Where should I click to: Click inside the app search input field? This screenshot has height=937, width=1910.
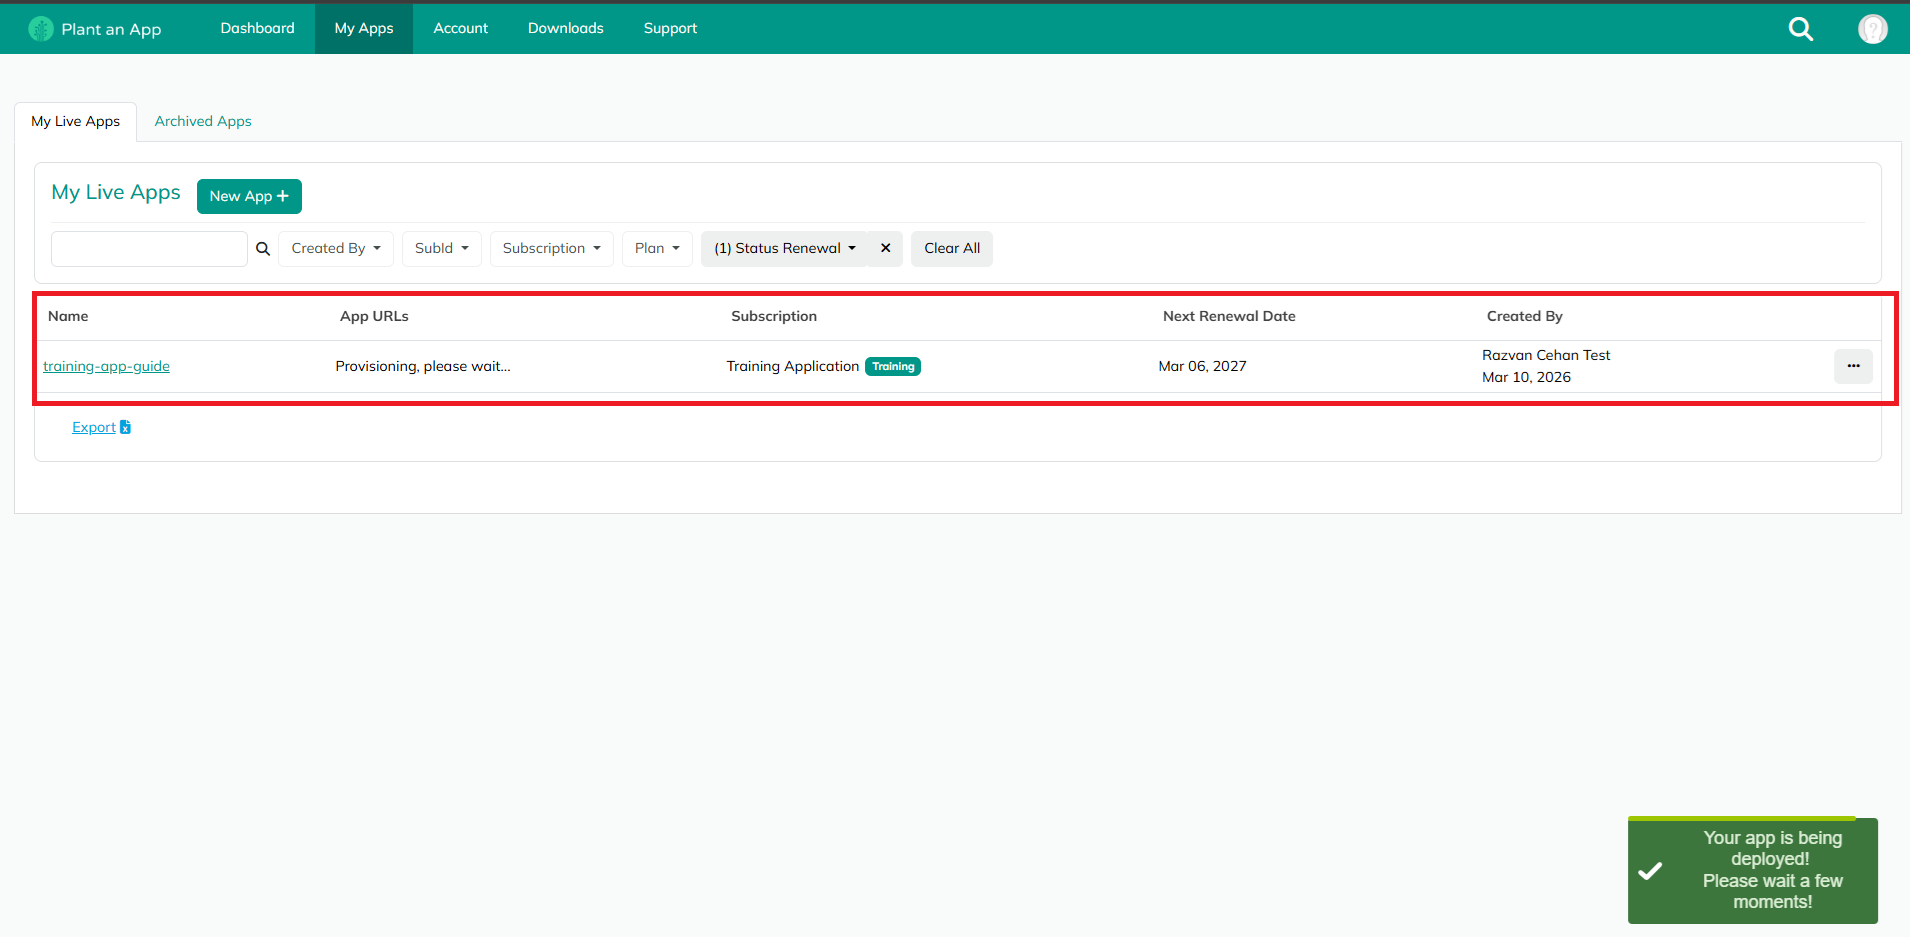tap(148, 248)
